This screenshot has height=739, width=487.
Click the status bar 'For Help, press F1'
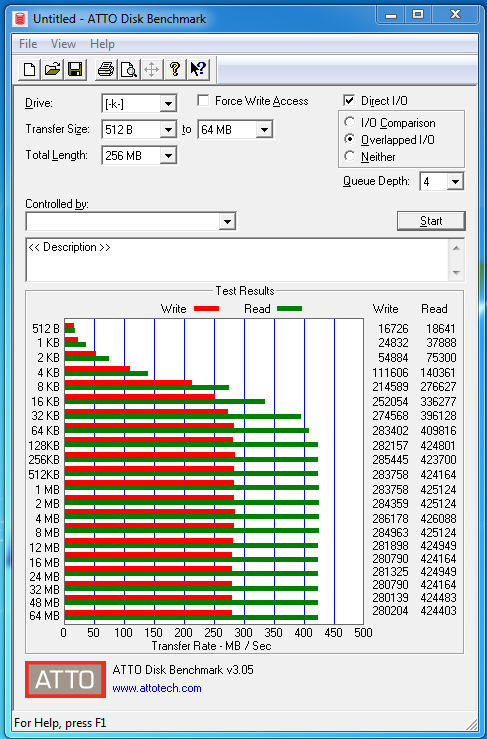[60, 723]
